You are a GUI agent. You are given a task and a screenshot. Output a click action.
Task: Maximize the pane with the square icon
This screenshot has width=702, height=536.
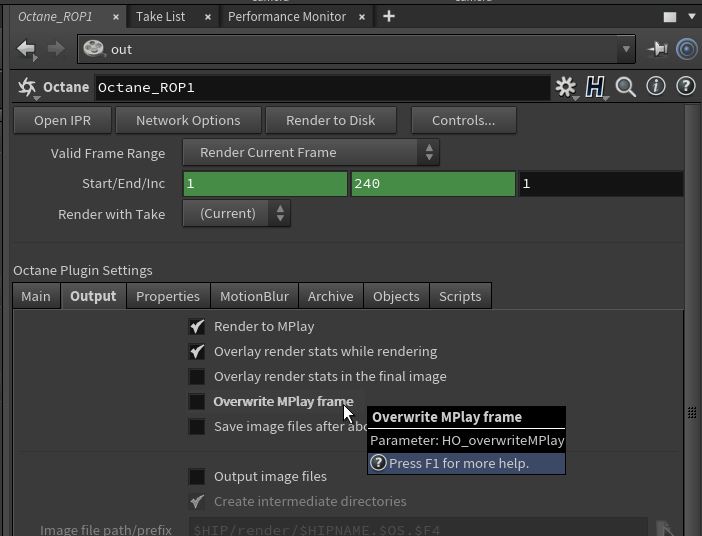tap(670, 17)
